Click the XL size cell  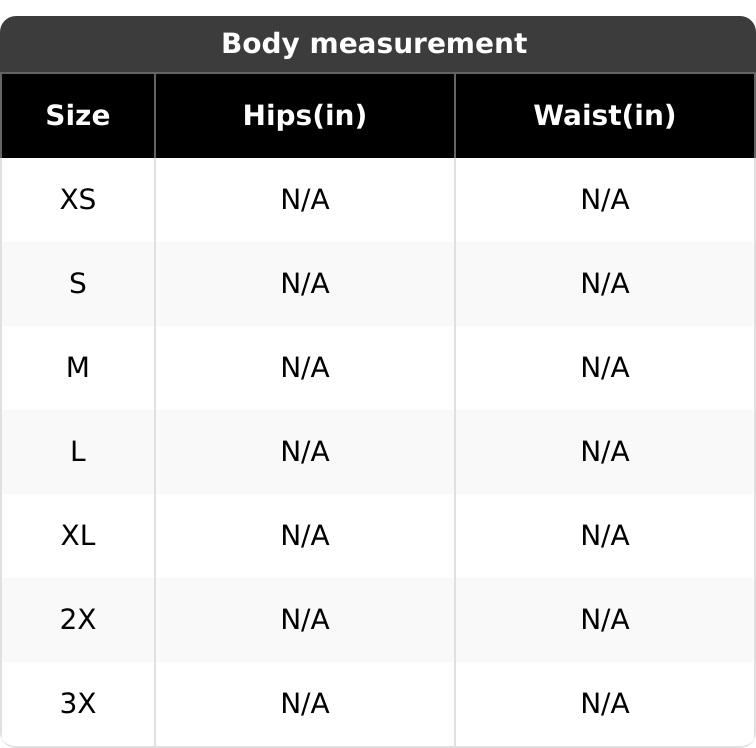(x=78, y=536)
